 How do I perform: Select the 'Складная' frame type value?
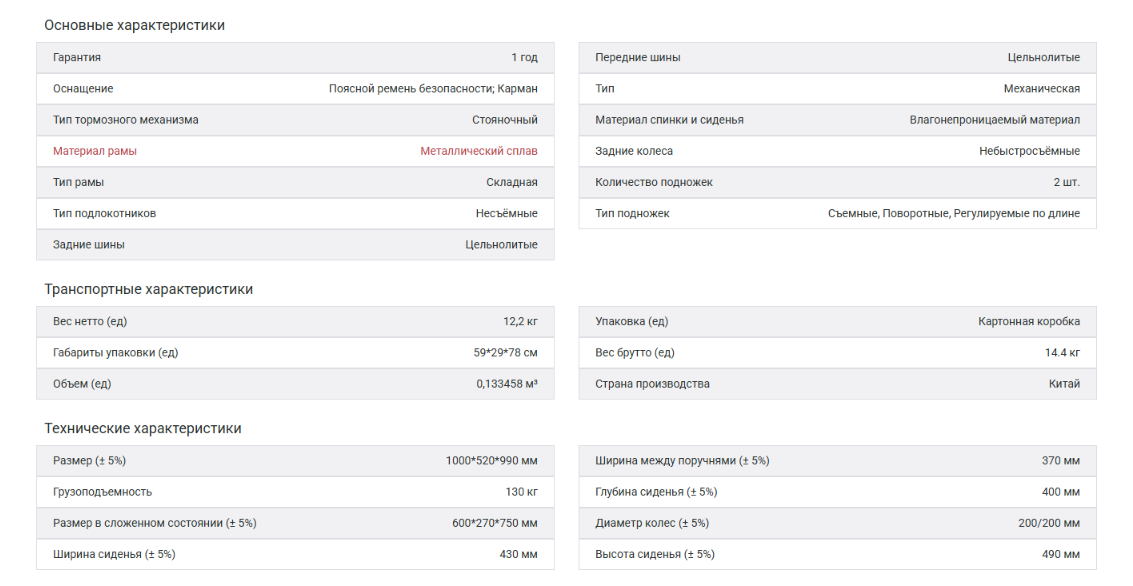511,182
